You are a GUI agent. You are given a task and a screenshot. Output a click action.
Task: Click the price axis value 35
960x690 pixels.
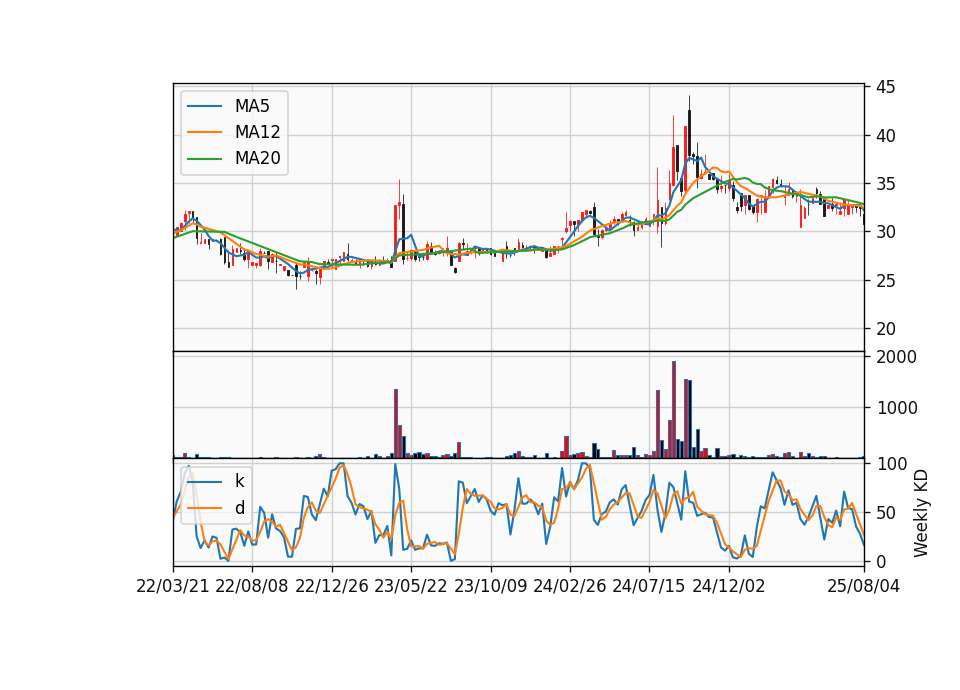(x=885, y=184)
